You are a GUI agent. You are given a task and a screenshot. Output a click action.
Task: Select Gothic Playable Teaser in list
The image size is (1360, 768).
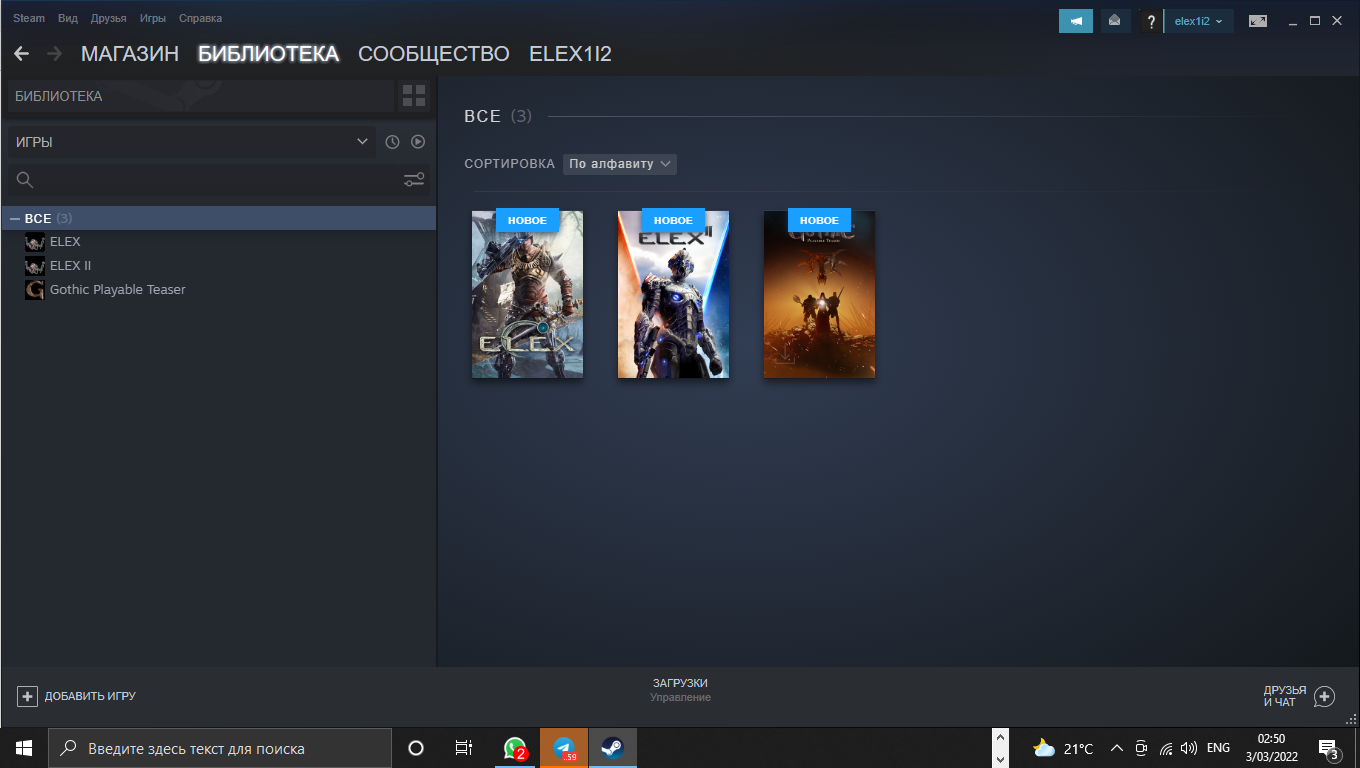[118, 290]
